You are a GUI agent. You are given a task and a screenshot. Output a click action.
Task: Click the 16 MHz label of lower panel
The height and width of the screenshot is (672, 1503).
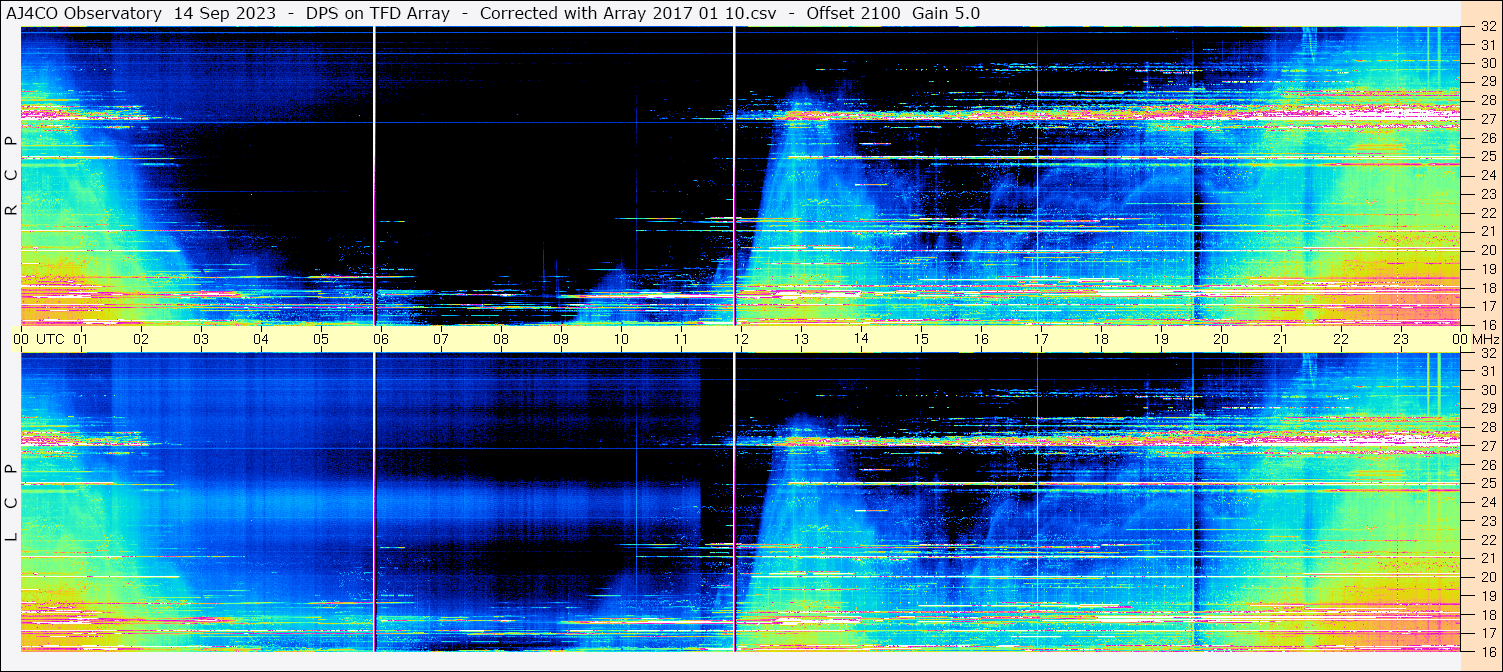point(1487,651)
